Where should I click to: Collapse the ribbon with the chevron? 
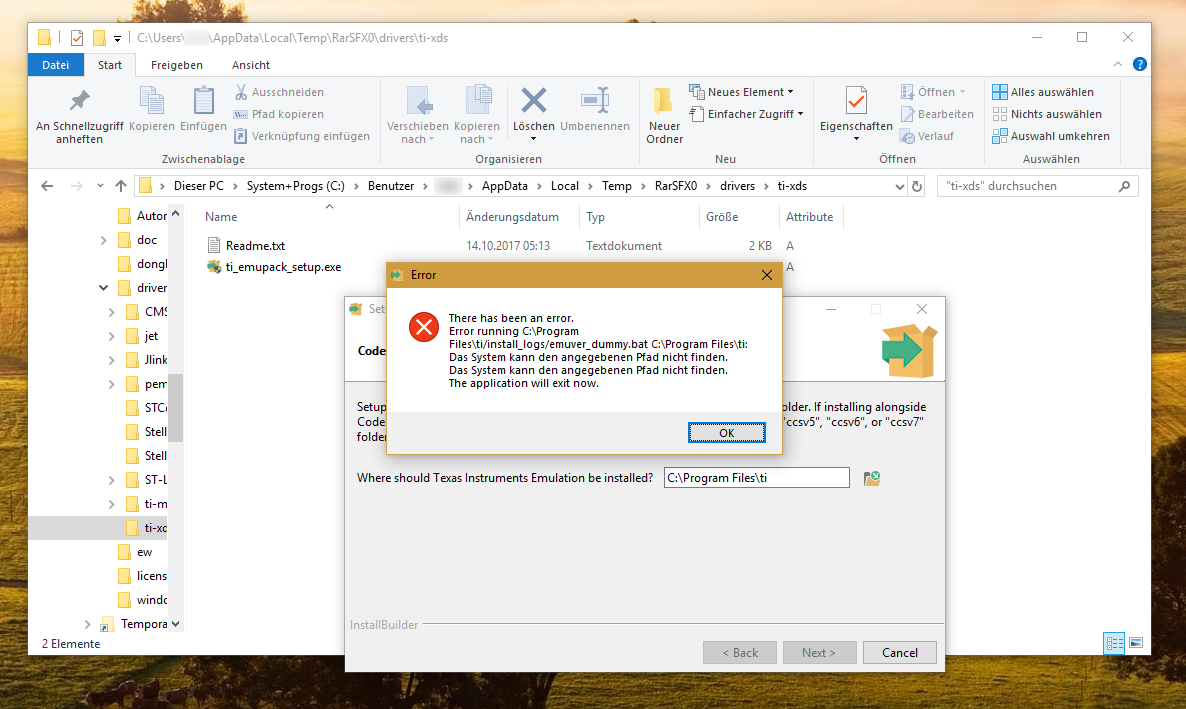(1117, 65)
